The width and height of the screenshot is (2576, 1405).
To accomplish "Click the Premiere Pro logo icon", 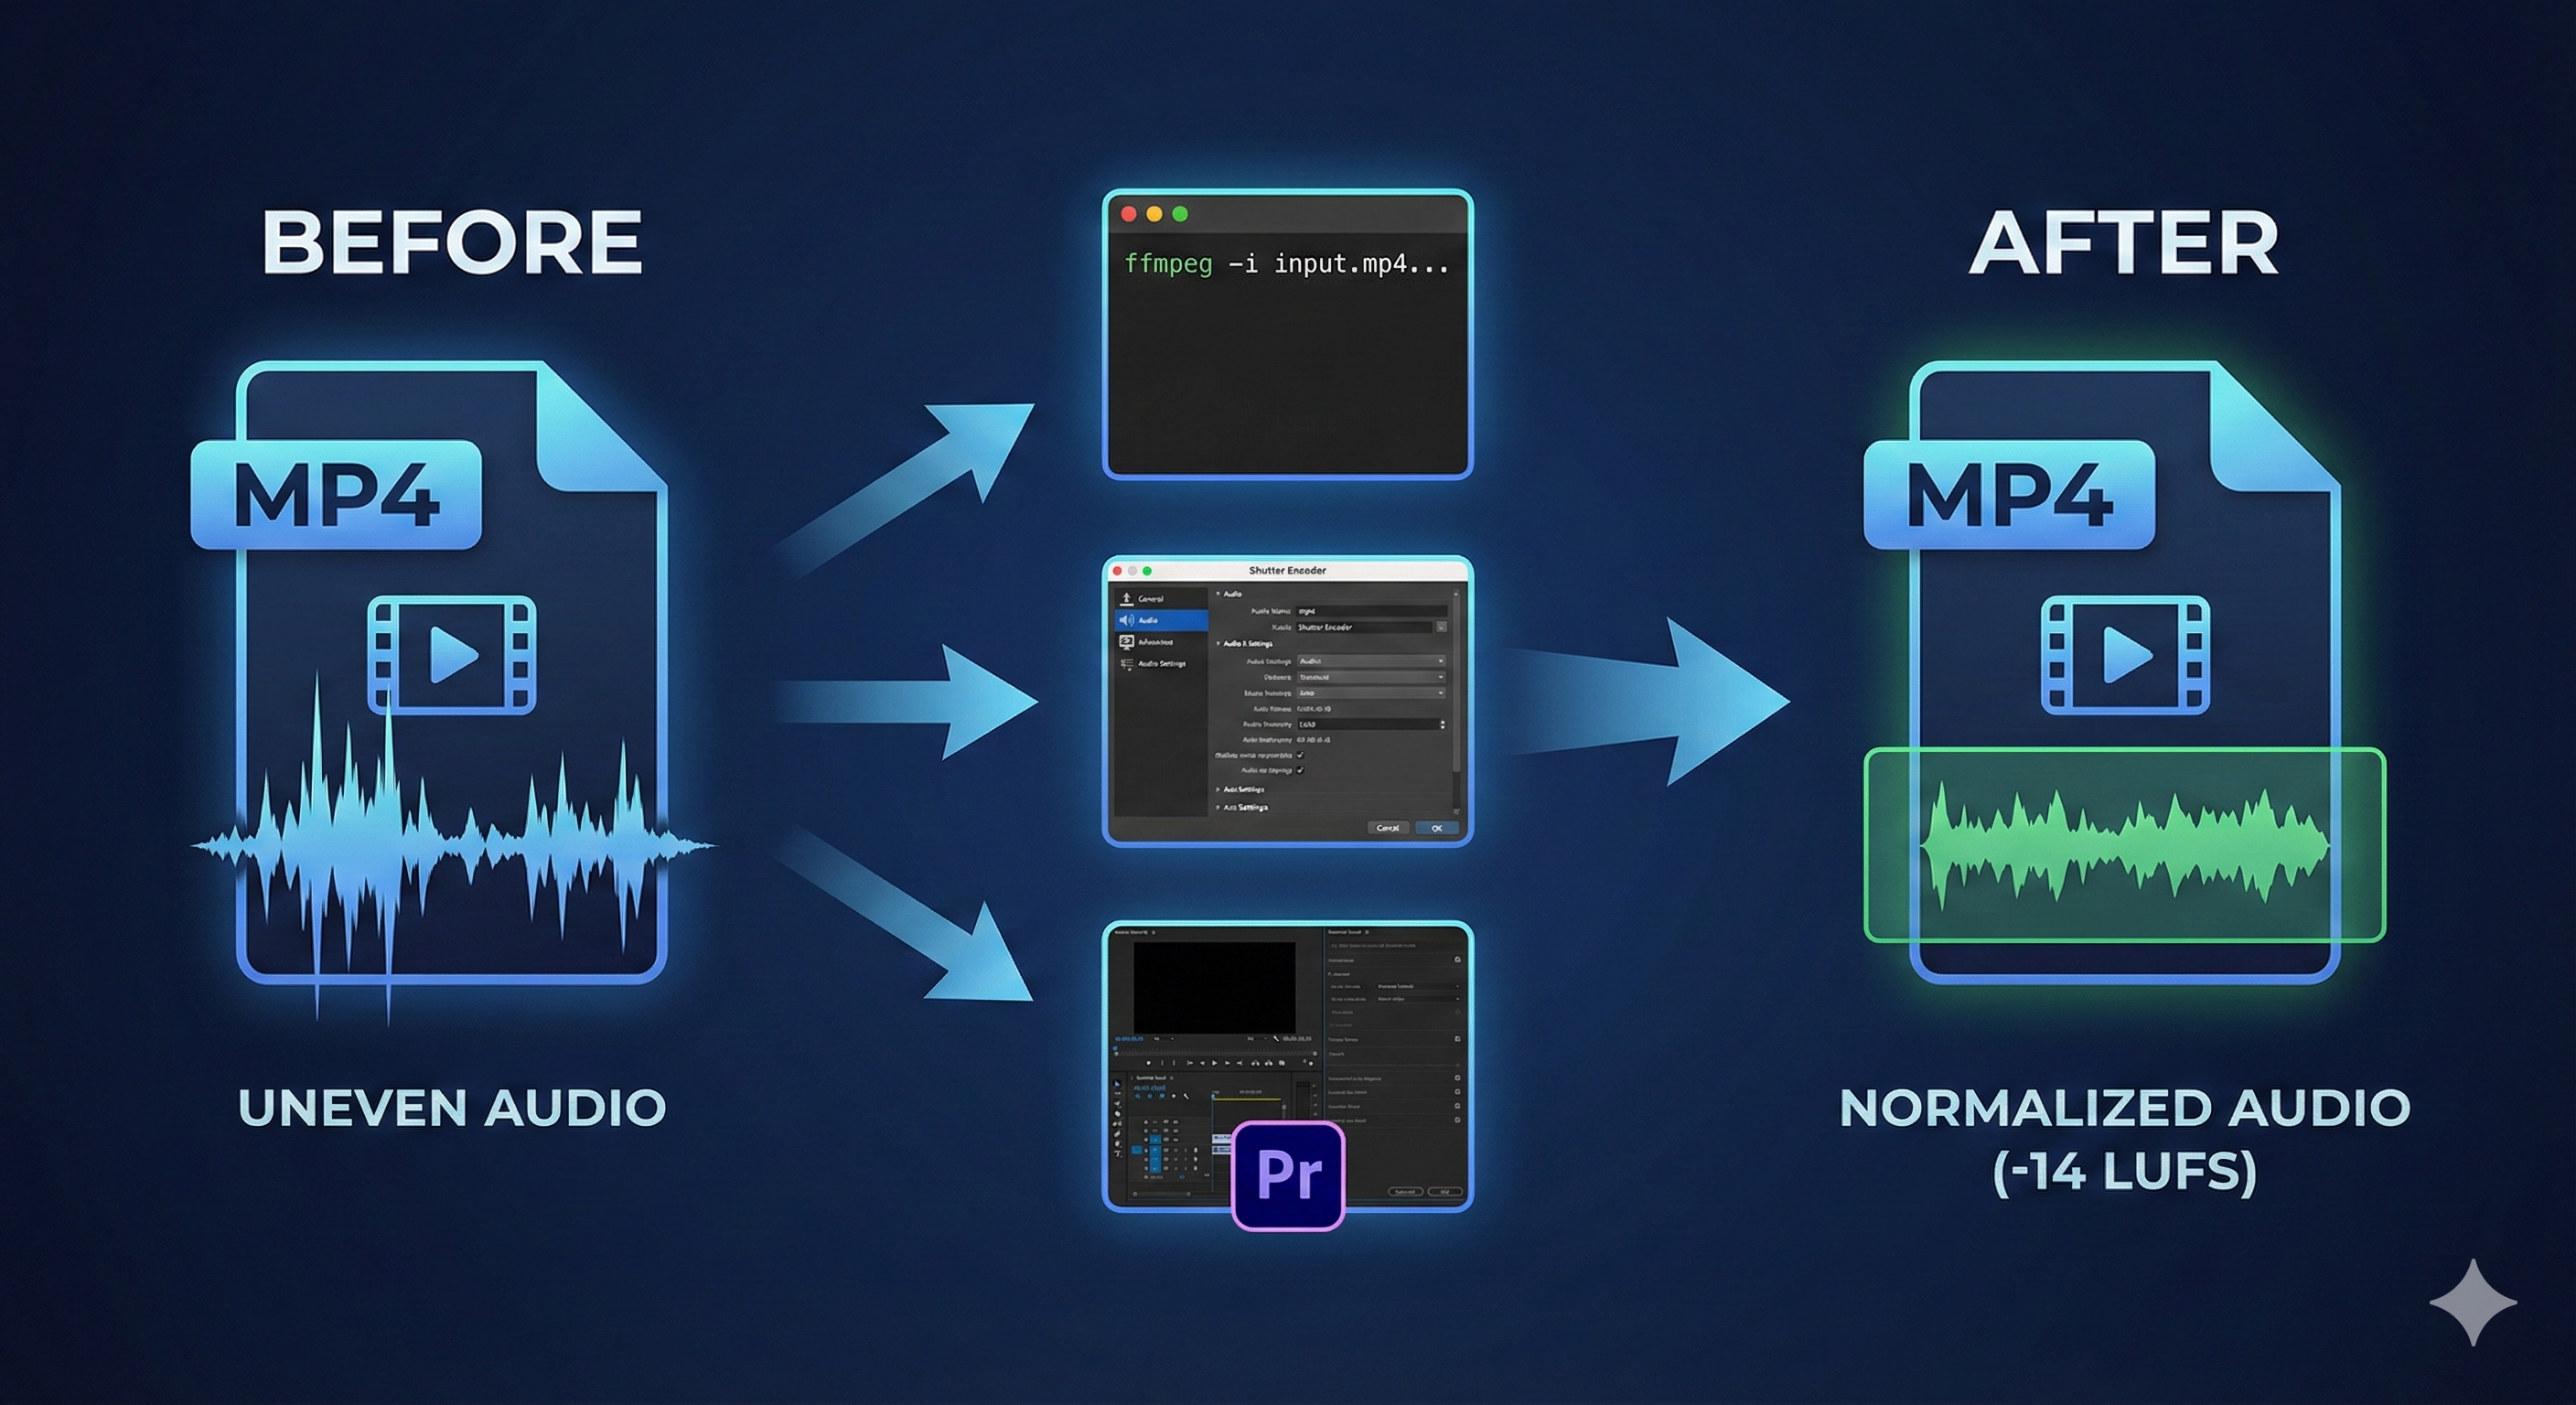I will tap(1288, 1175).
